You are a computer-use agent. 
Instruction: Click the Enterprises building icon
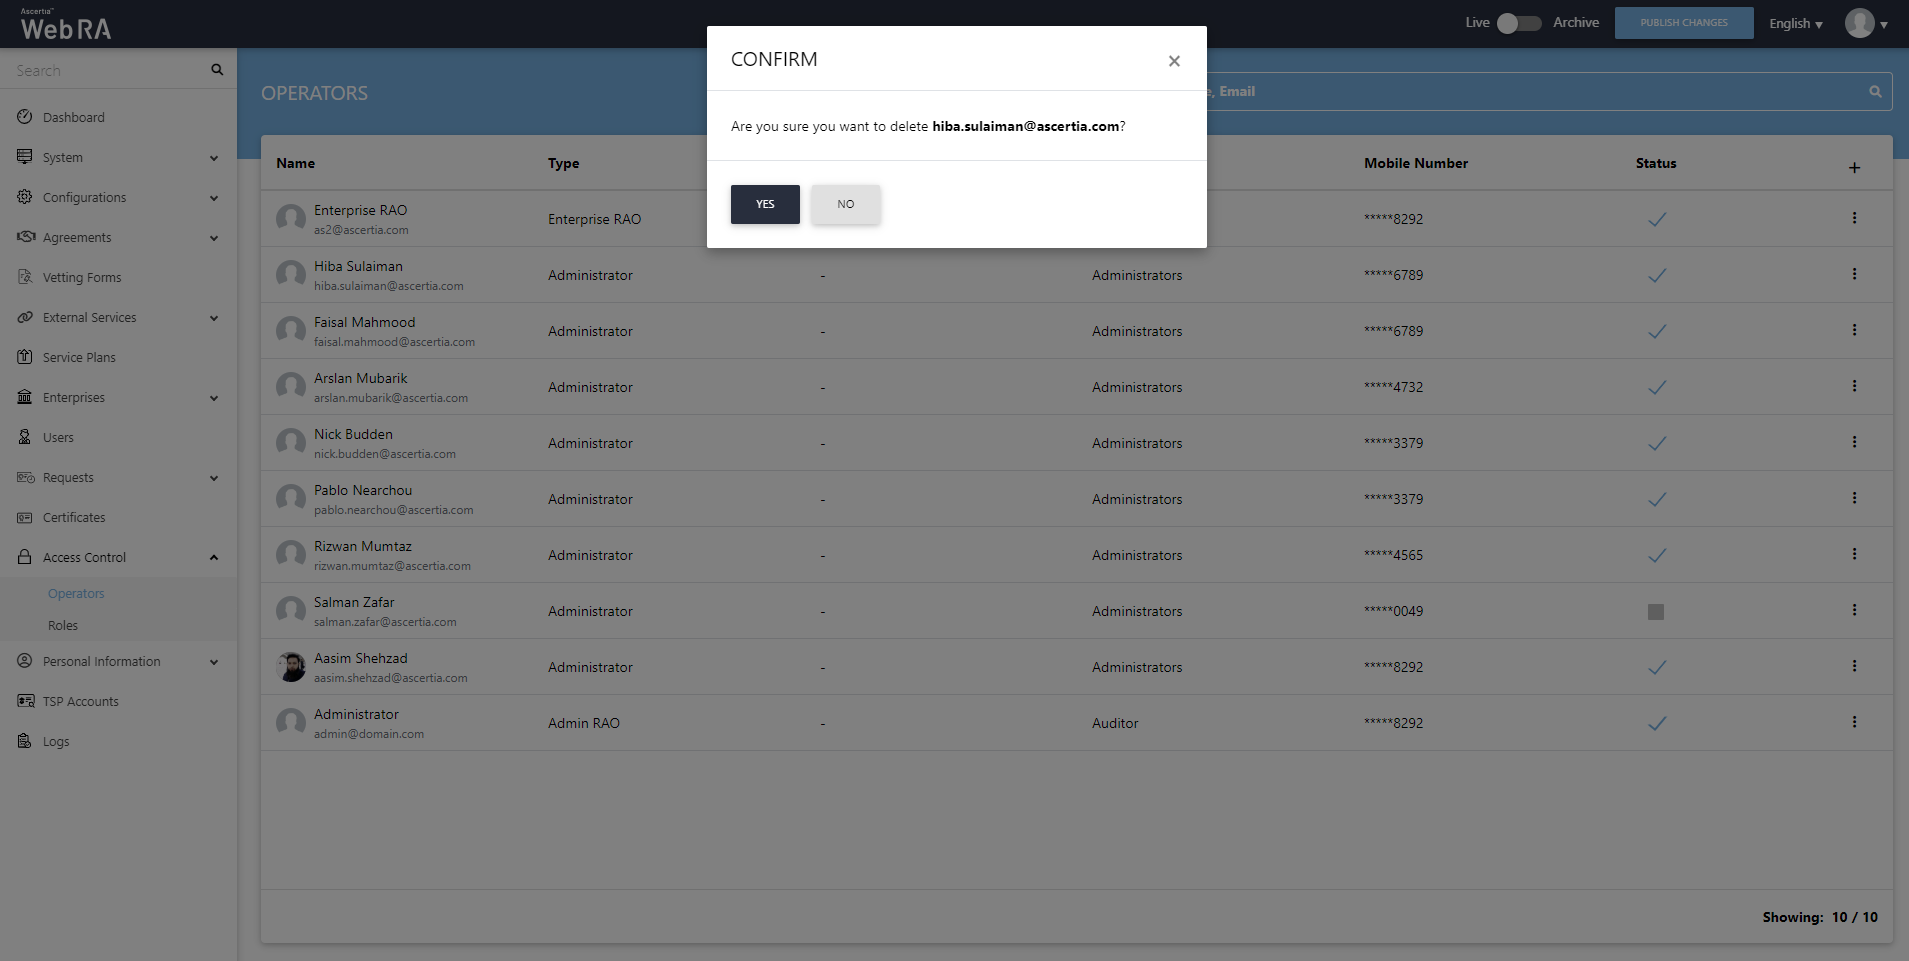click(x=25, y=397)
